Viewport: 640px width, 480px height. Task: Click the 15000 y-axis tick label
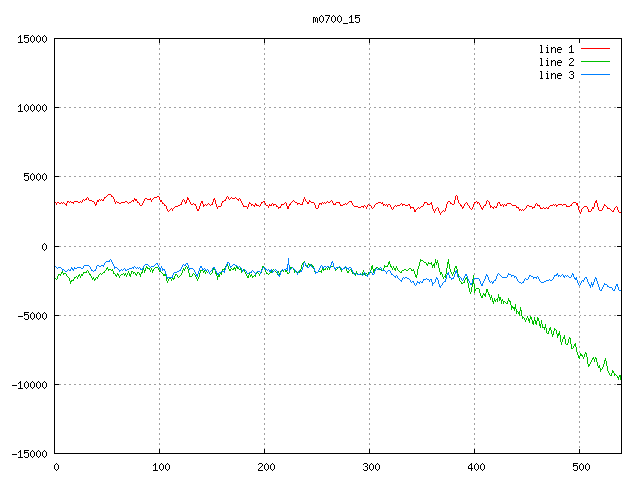point(31,39)
